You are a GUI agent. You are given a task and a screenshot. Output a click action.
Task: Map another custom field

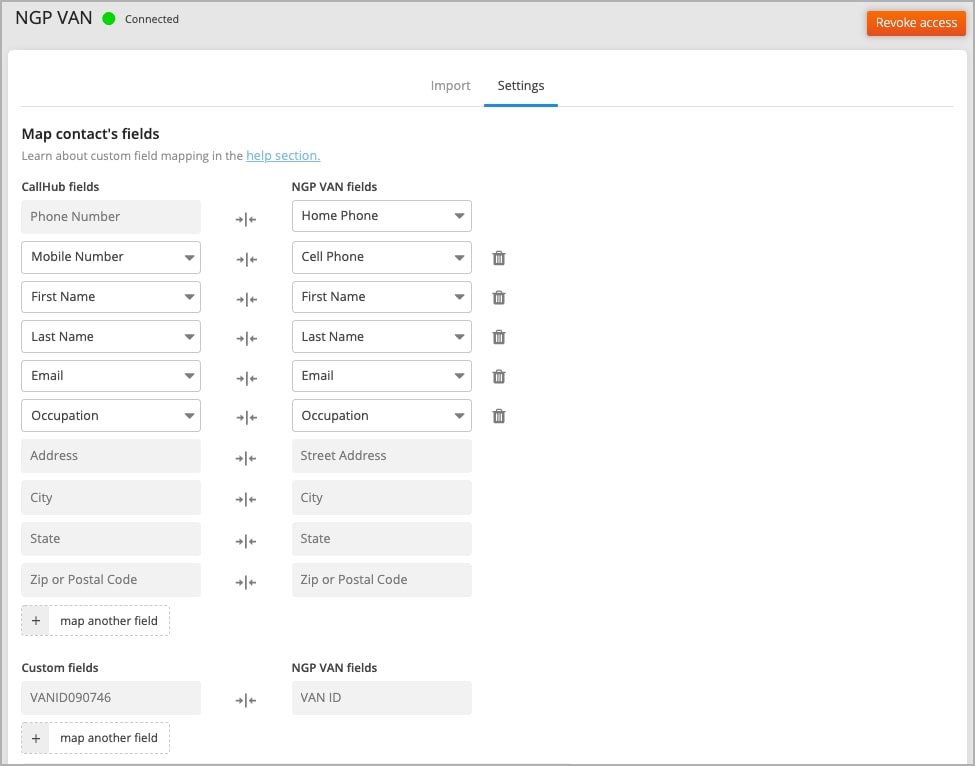coord(95,738)
